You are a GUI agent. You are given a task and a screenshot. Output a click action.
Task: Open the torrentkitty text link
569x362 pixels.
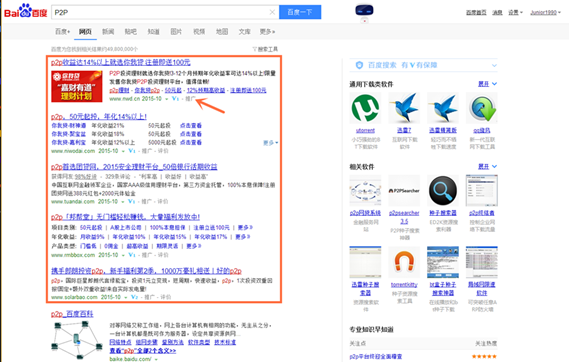coord(404,285)
